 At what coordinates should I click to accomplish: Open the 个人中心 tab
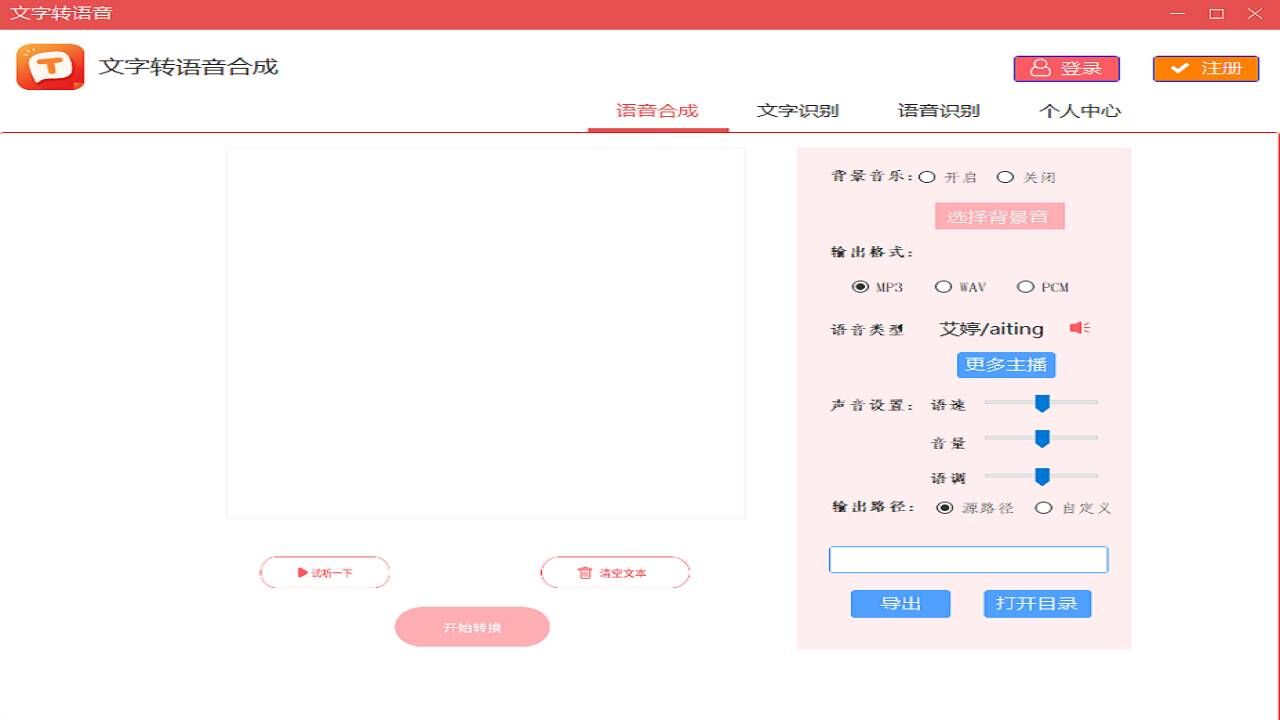(1078, 110)
